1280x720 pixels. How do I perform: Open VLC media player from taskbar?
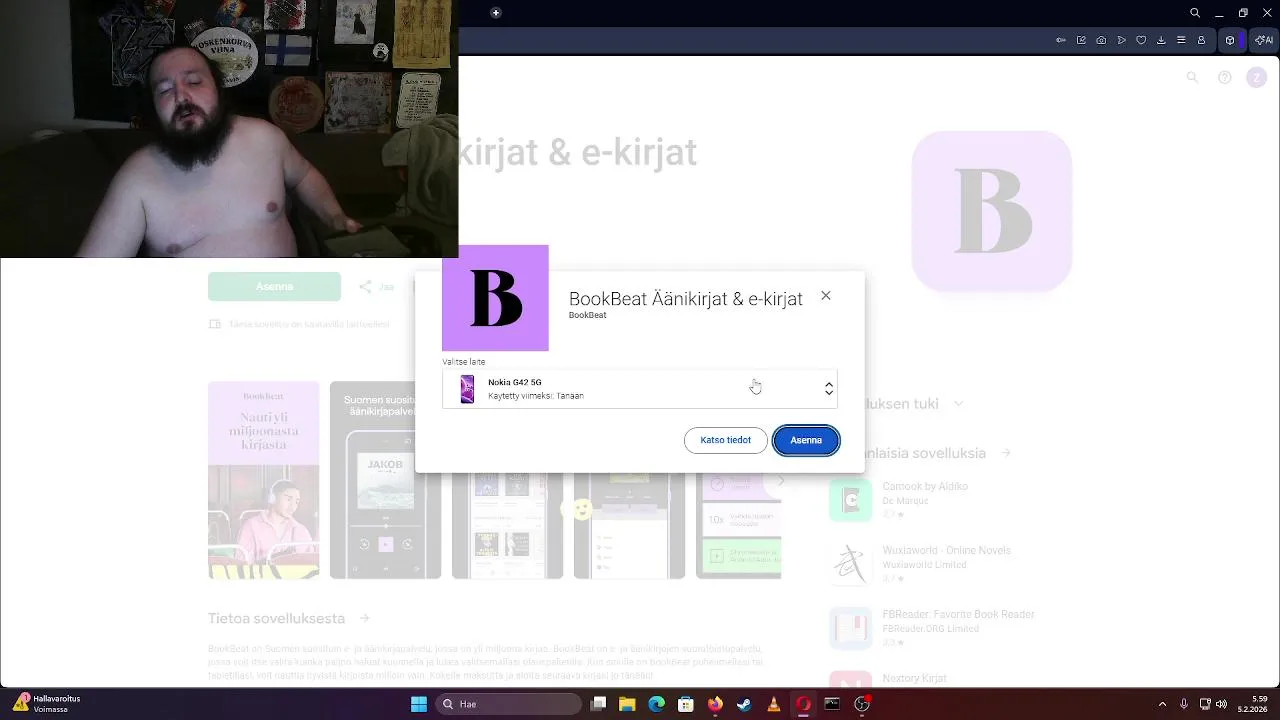click(x=773, y=704)
